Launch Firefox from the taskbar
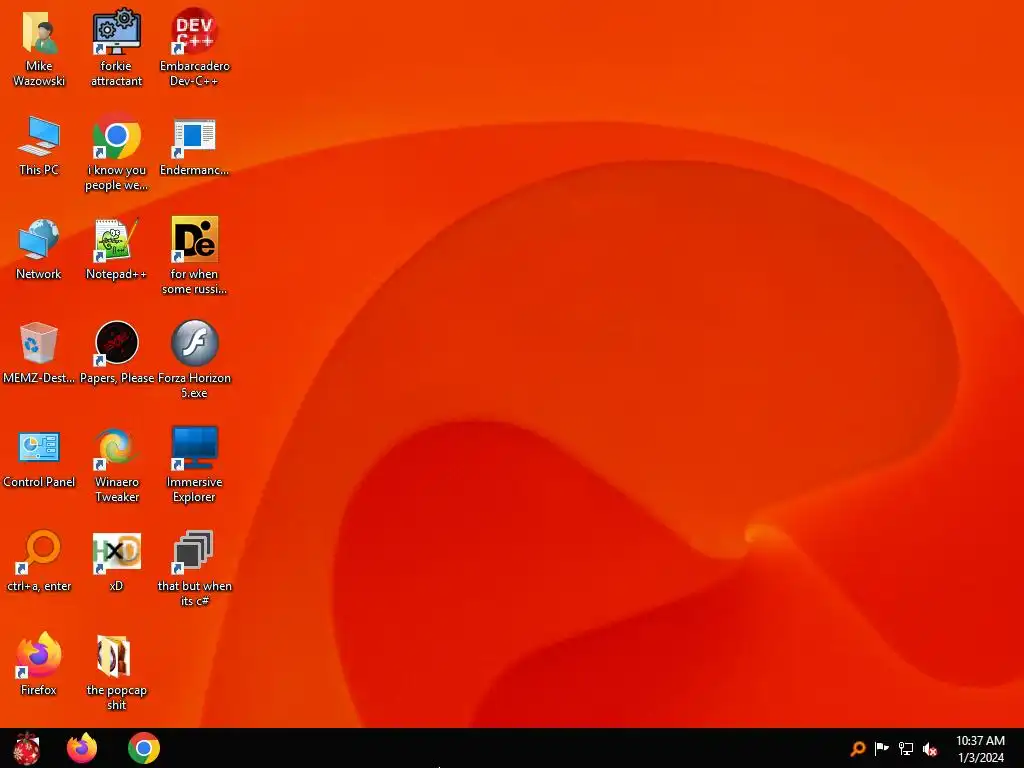 click(x=82, y=748)
